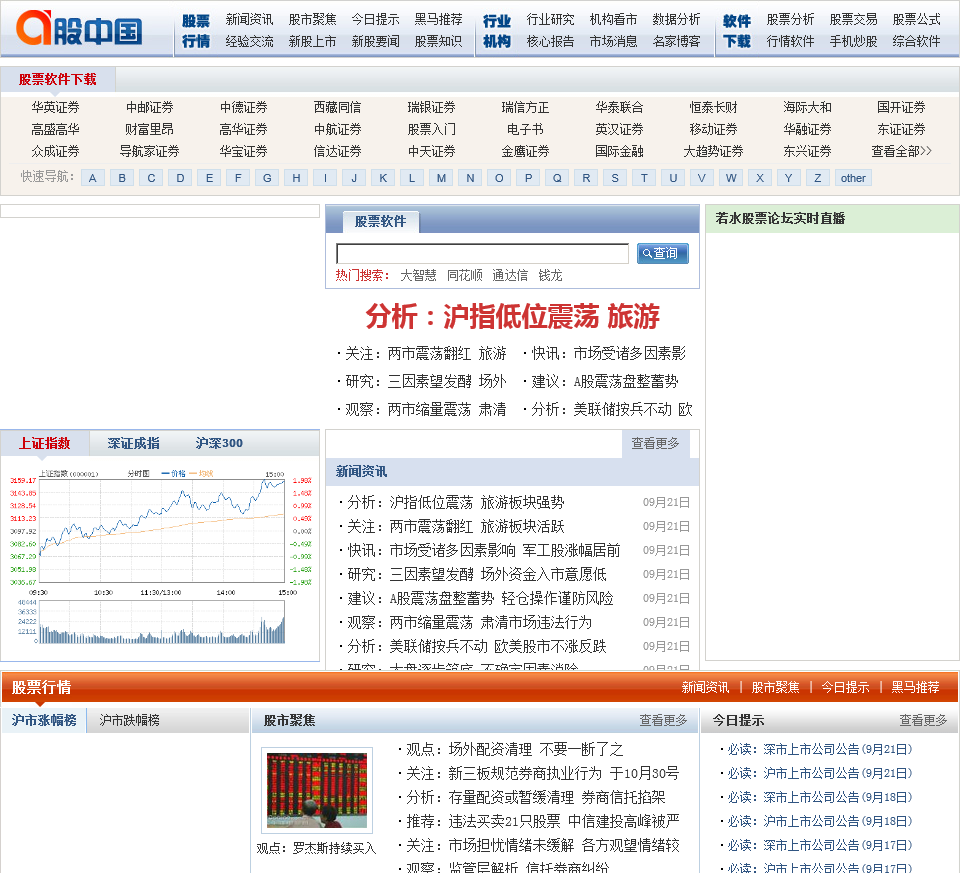Click 查看更多 in the 股市聚焦 header
Image resolution: width=960 pixels, height=873 pixels.
(x=664, y=721)
